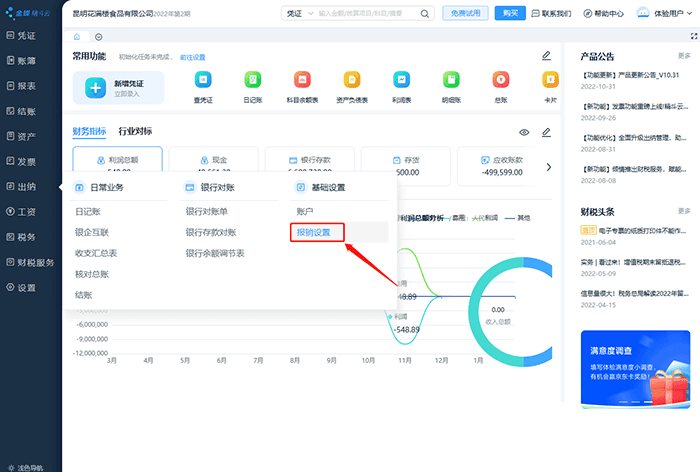Image resolution: width=700 pixels, height=472 pixels.
Task: Open 工资 in the sidebar
Action: pyautogui.click(x=21, y=212)
